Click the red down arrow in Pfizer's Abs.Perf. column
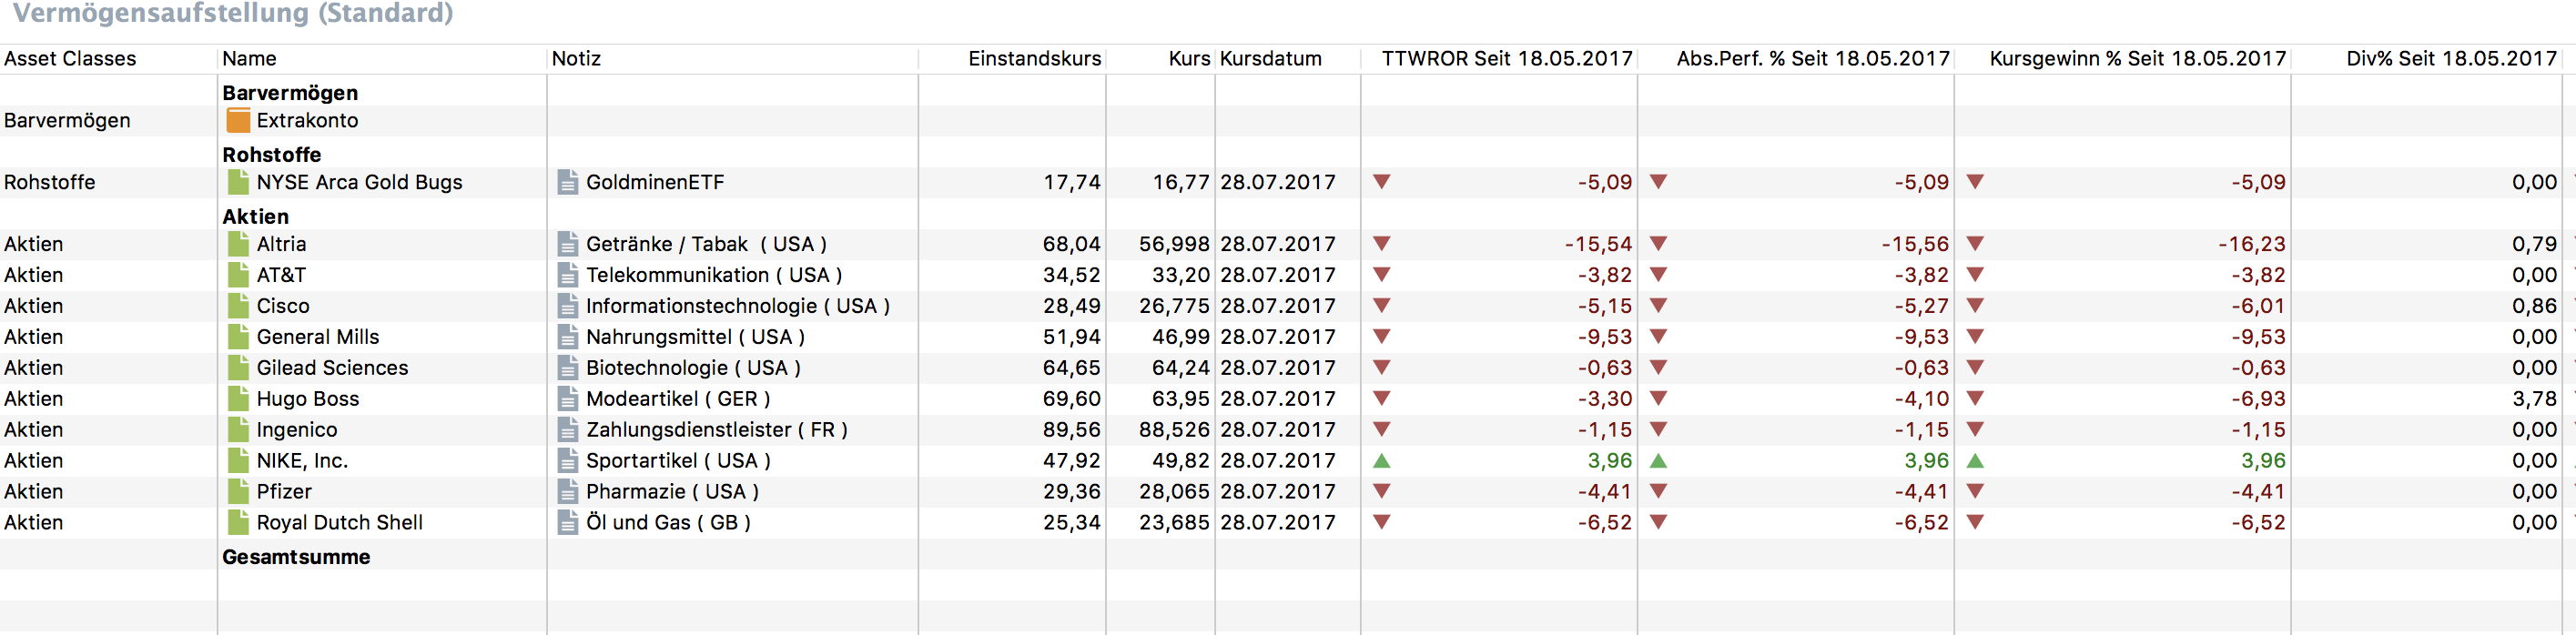2576x635 pixels. (x=1658, y=492)
